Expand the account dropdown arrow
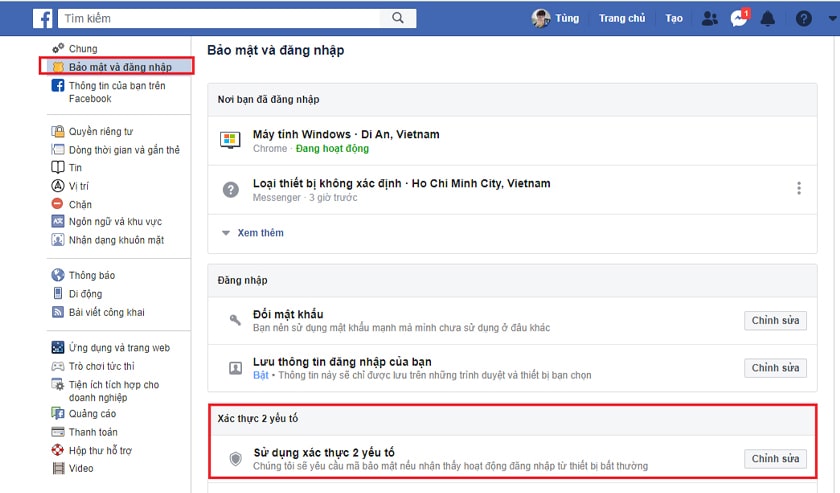The height and width of the screenshot is (493, 840). 832,18
